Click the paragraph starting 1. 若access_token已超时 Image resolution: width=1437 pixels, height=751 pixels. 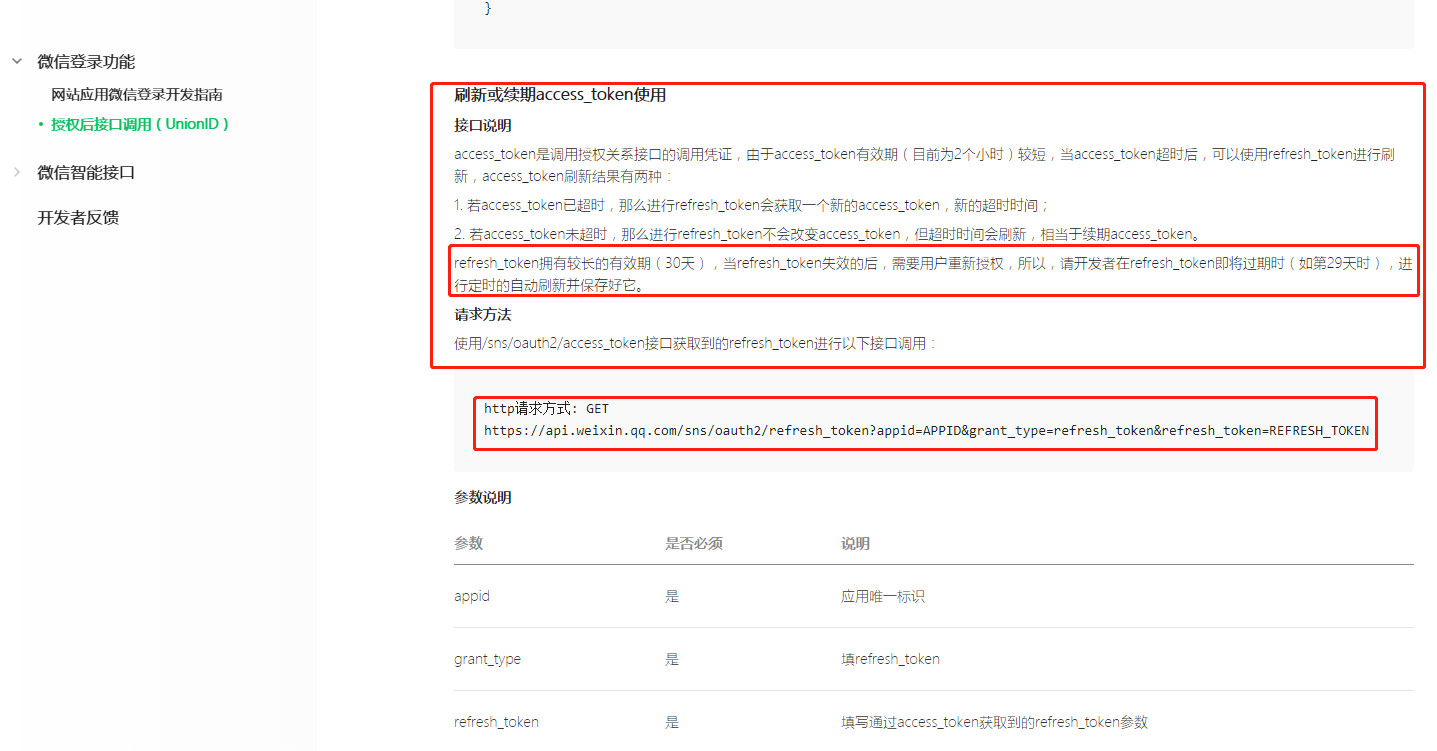751,205
